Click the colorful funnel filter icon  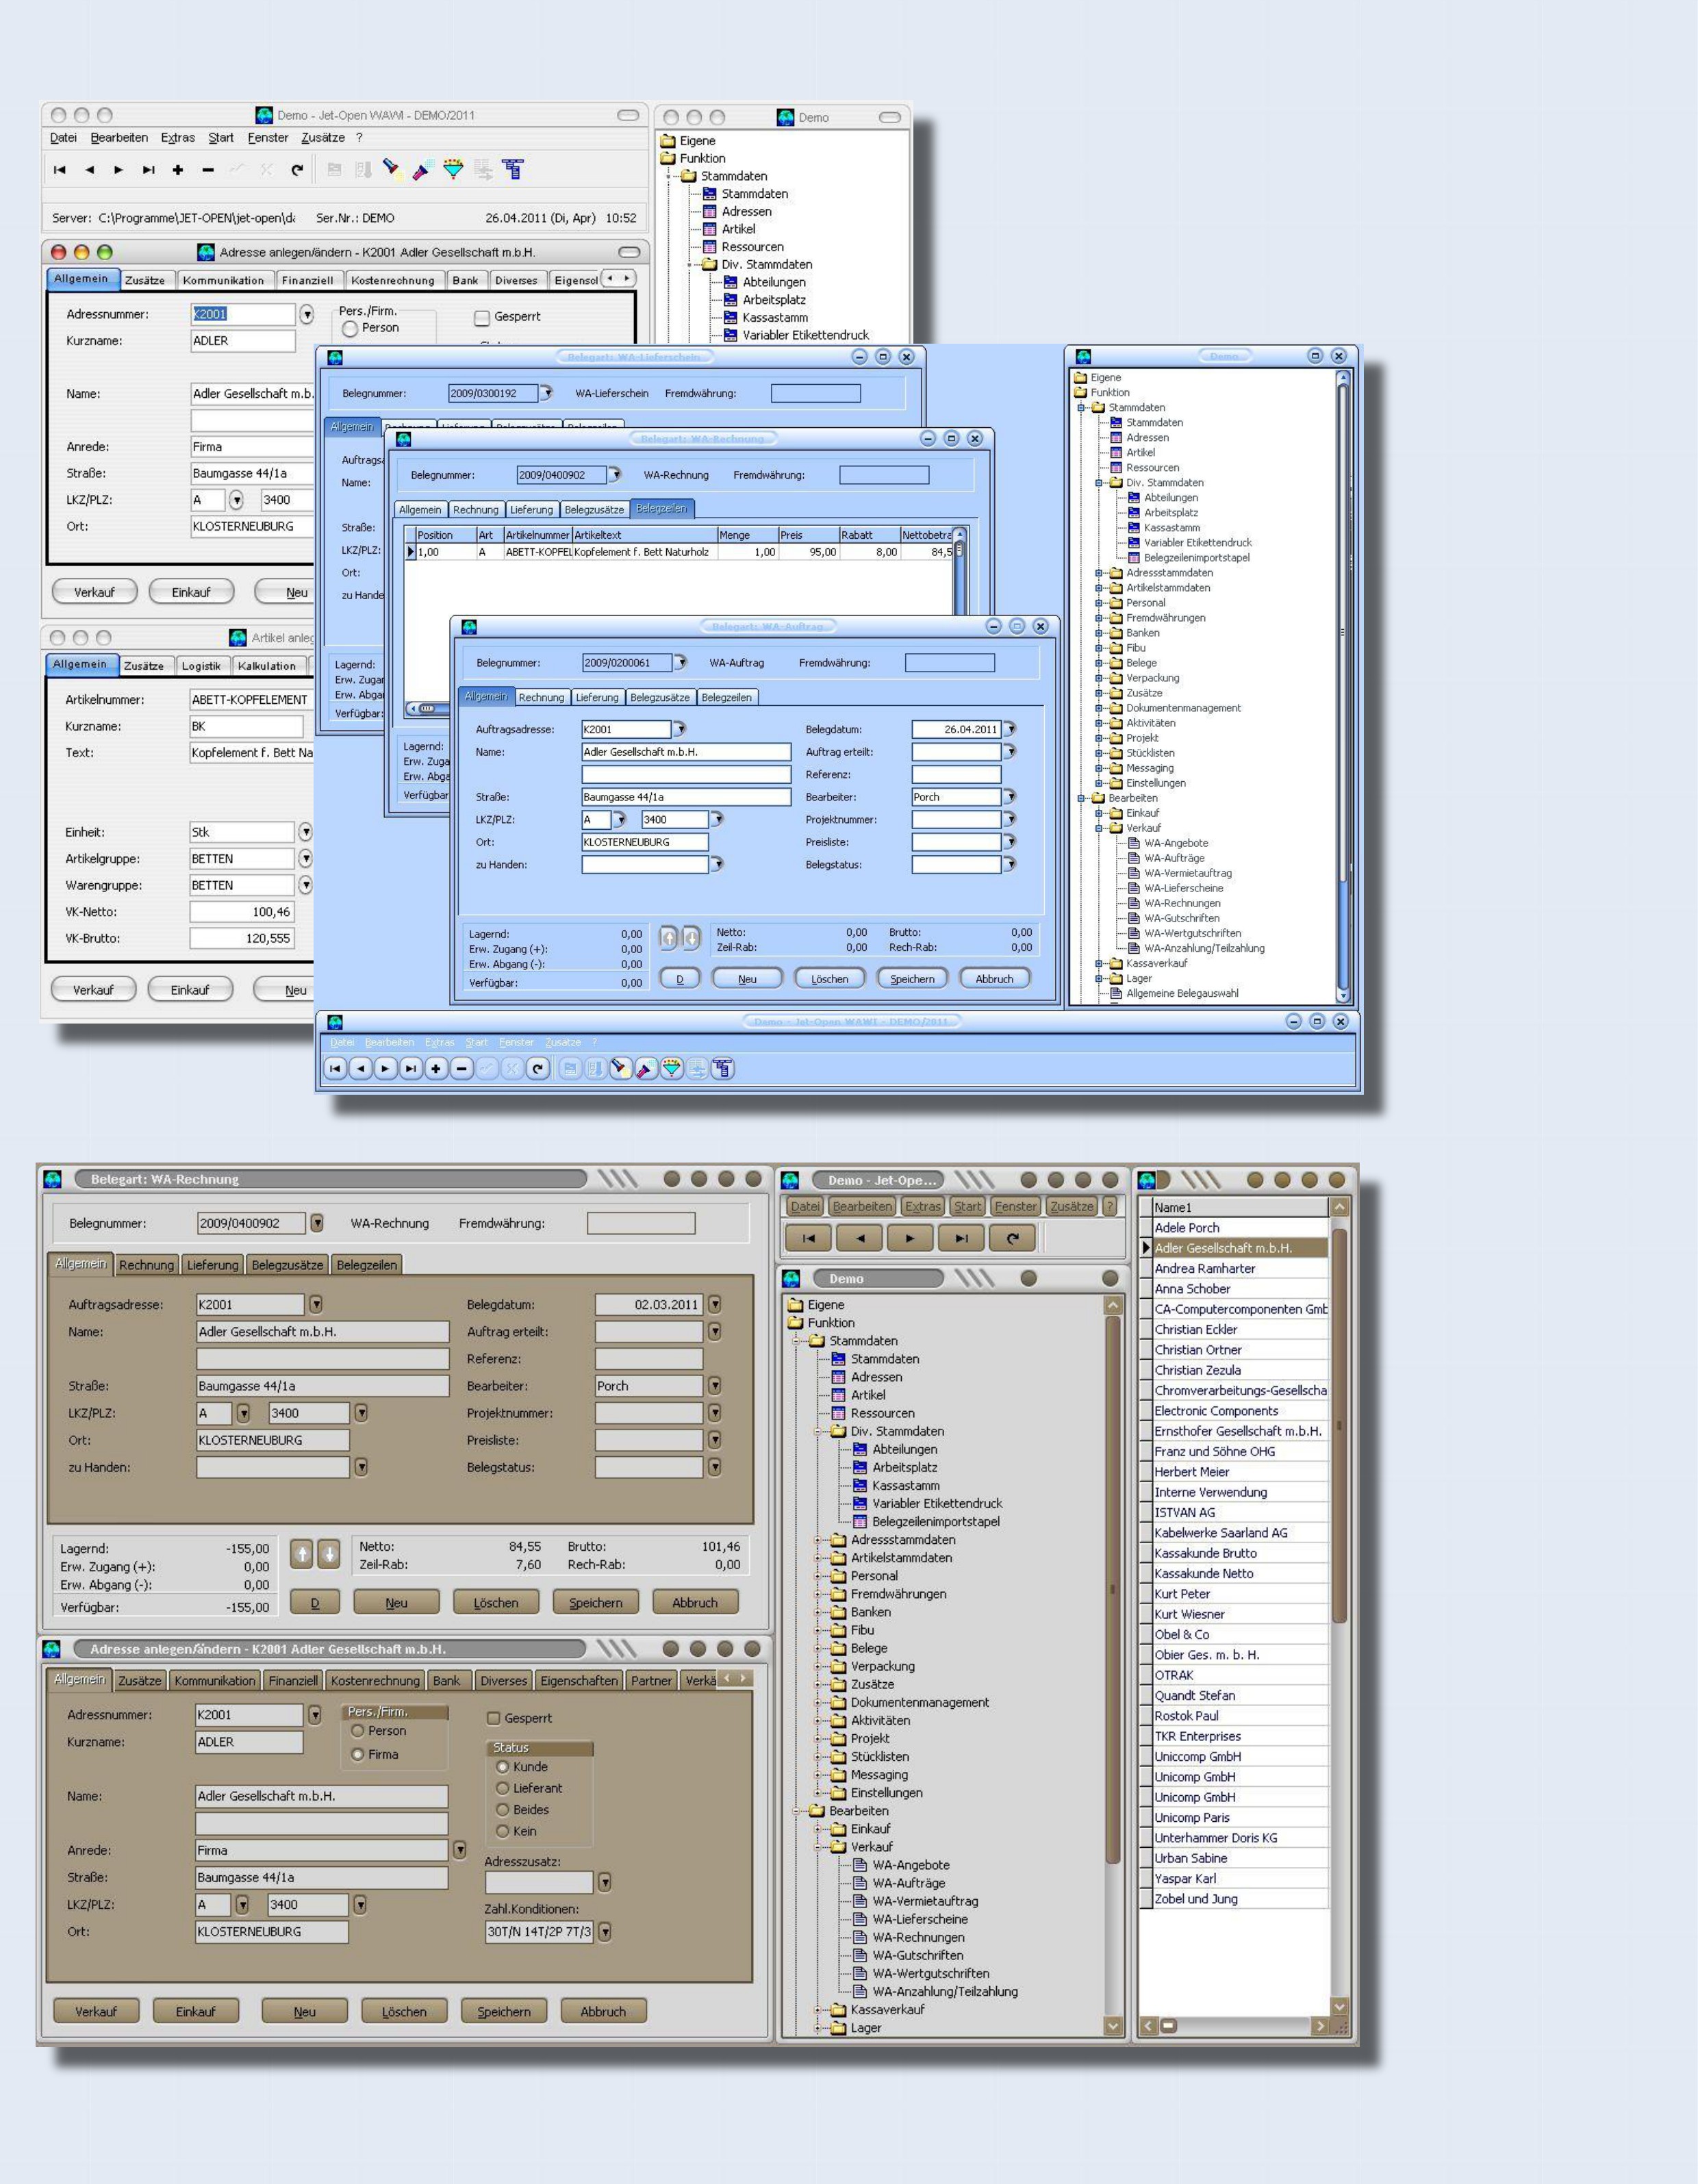coord(453,170)
